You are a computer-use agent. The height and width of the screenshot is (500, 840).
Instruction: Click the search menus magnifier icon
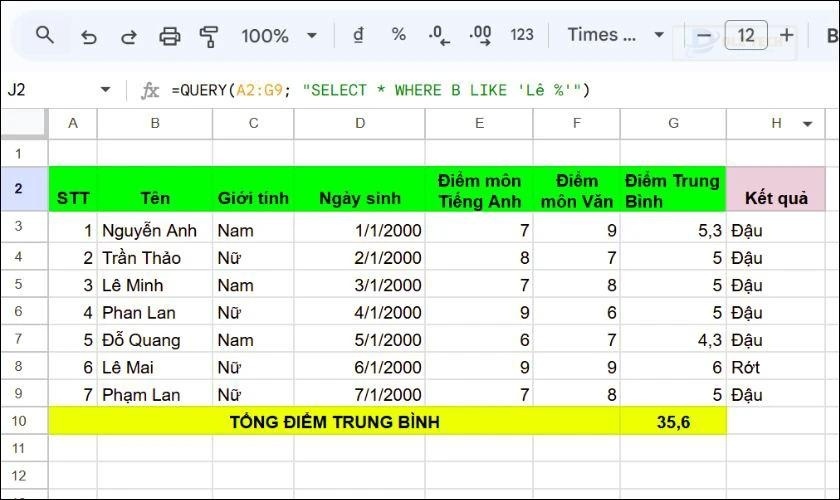pos(44,35)
